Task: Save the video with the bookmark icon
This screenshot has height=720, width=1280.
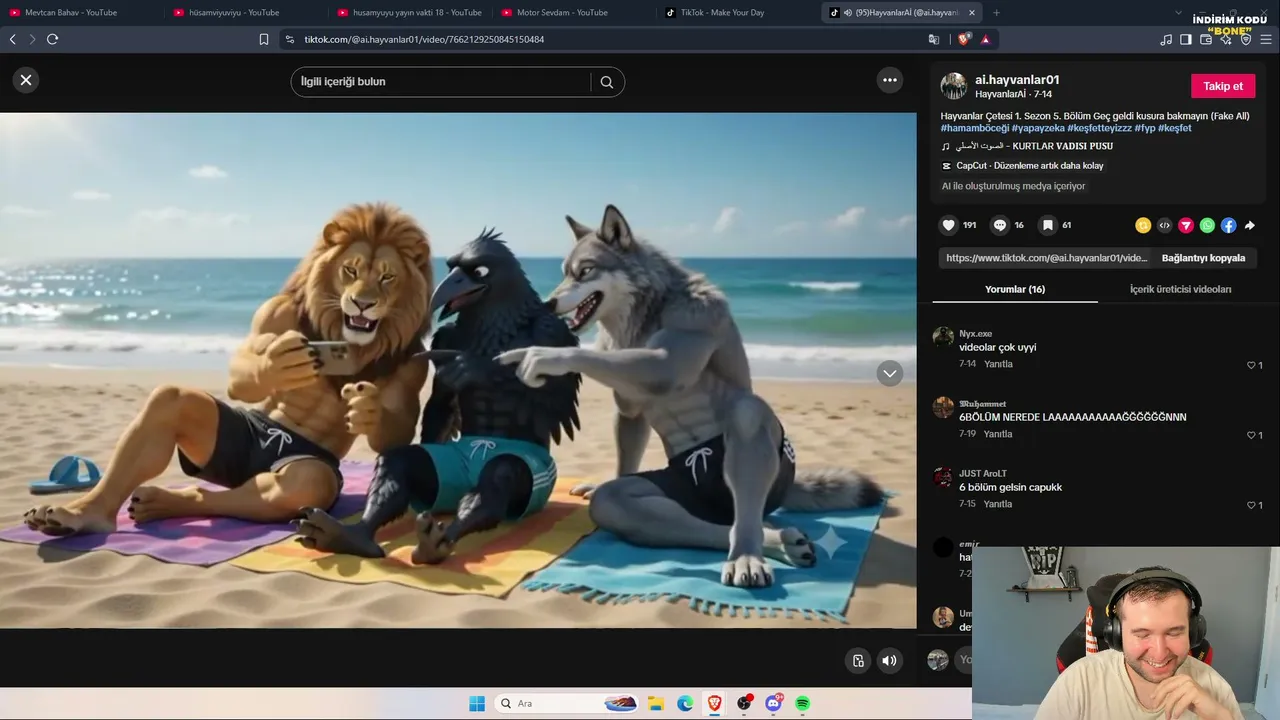Action: (1047, 225)
